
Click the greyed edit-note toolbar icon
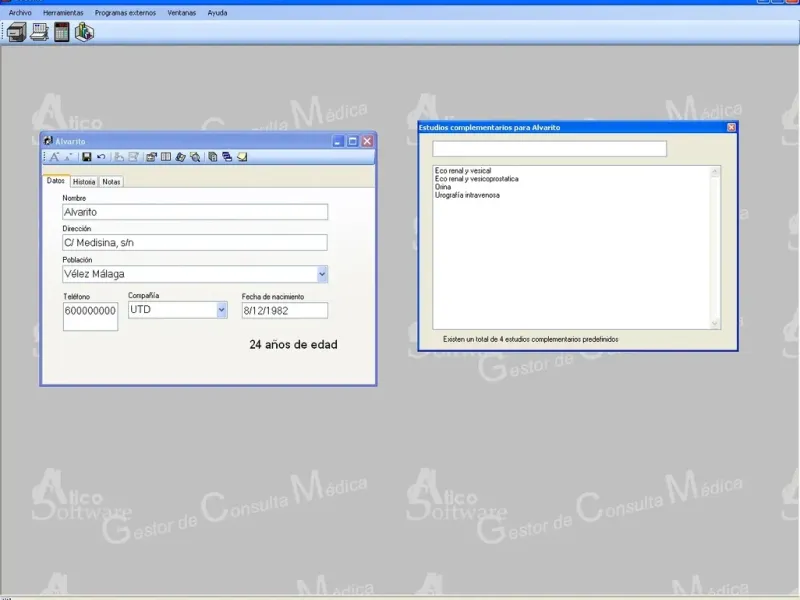(x=133, y=157)
